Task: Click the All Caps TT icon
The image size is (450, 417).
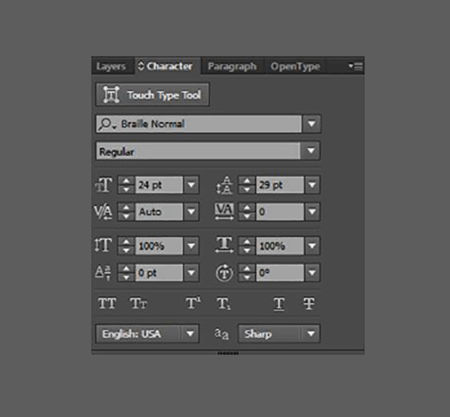Action: tap(107, 304)
